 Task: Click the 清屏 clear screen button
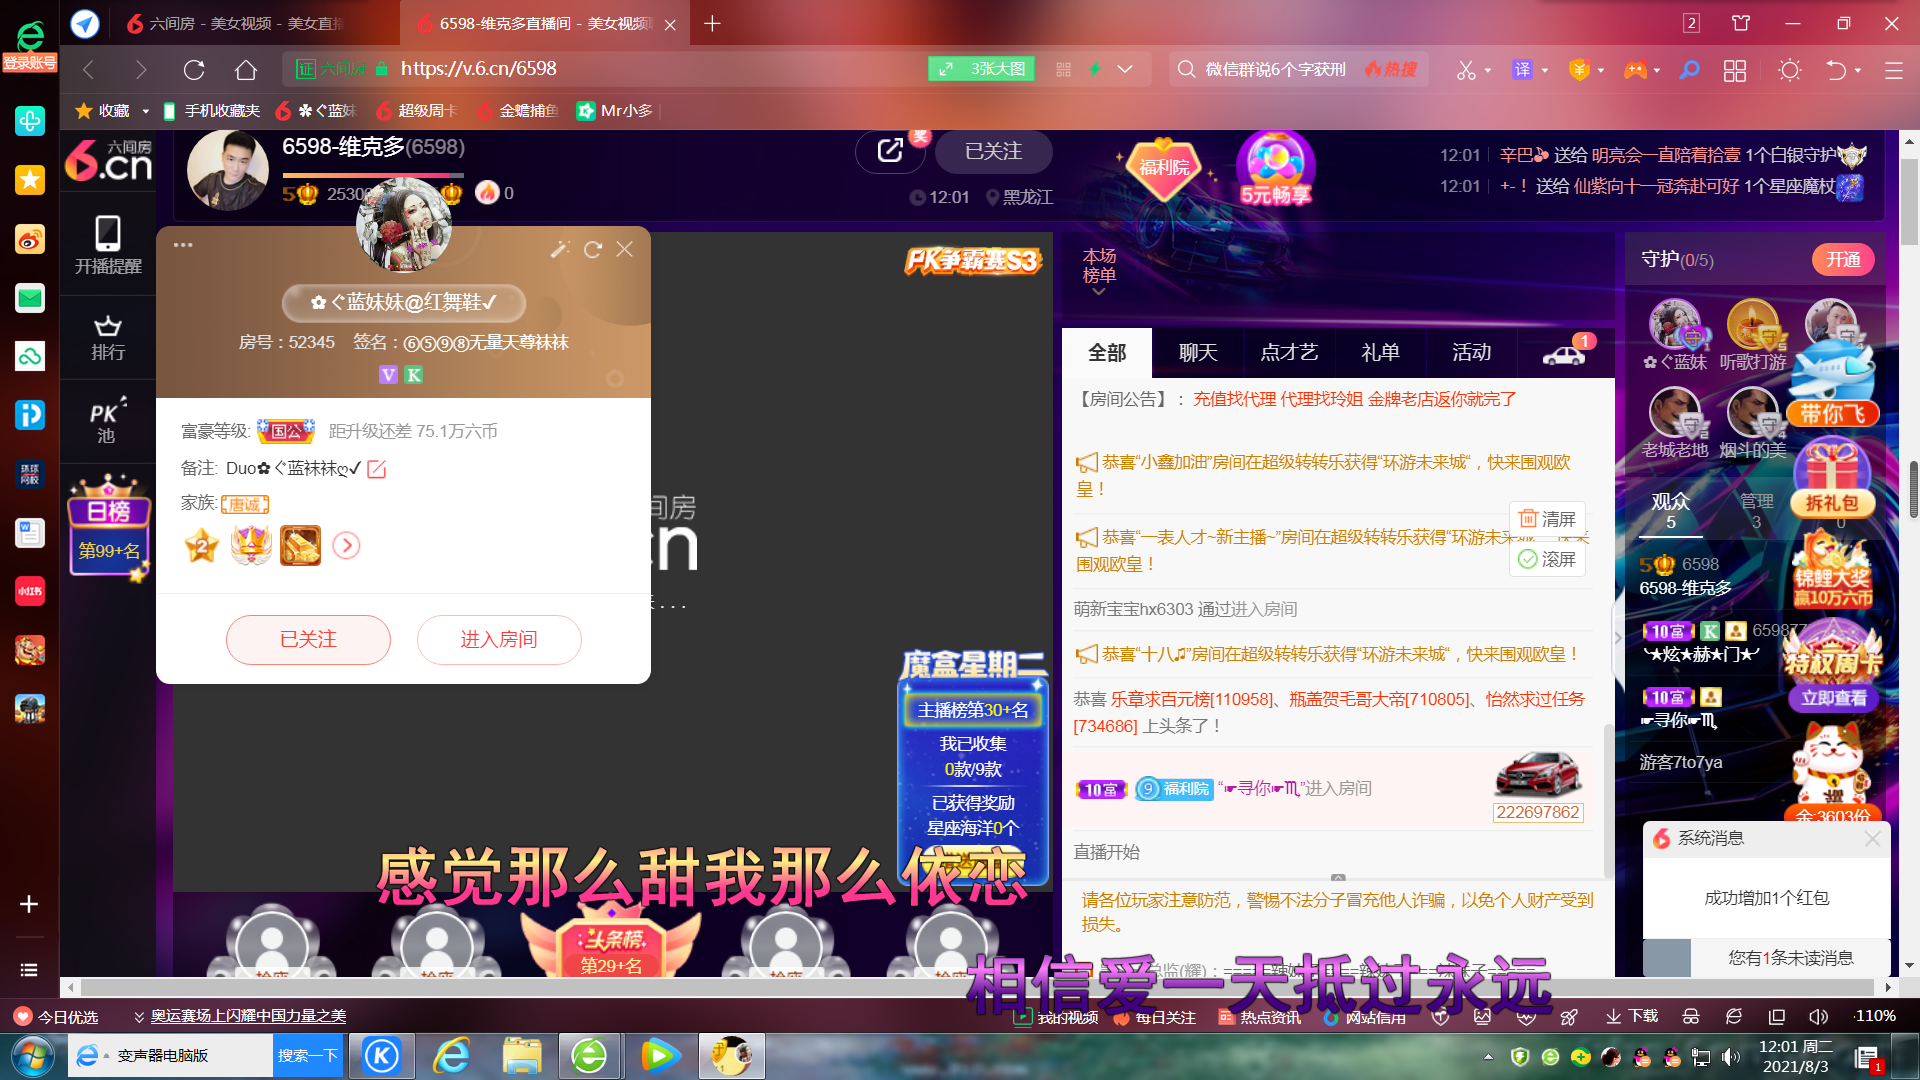pyautogui.click(x=1547, y=519)
